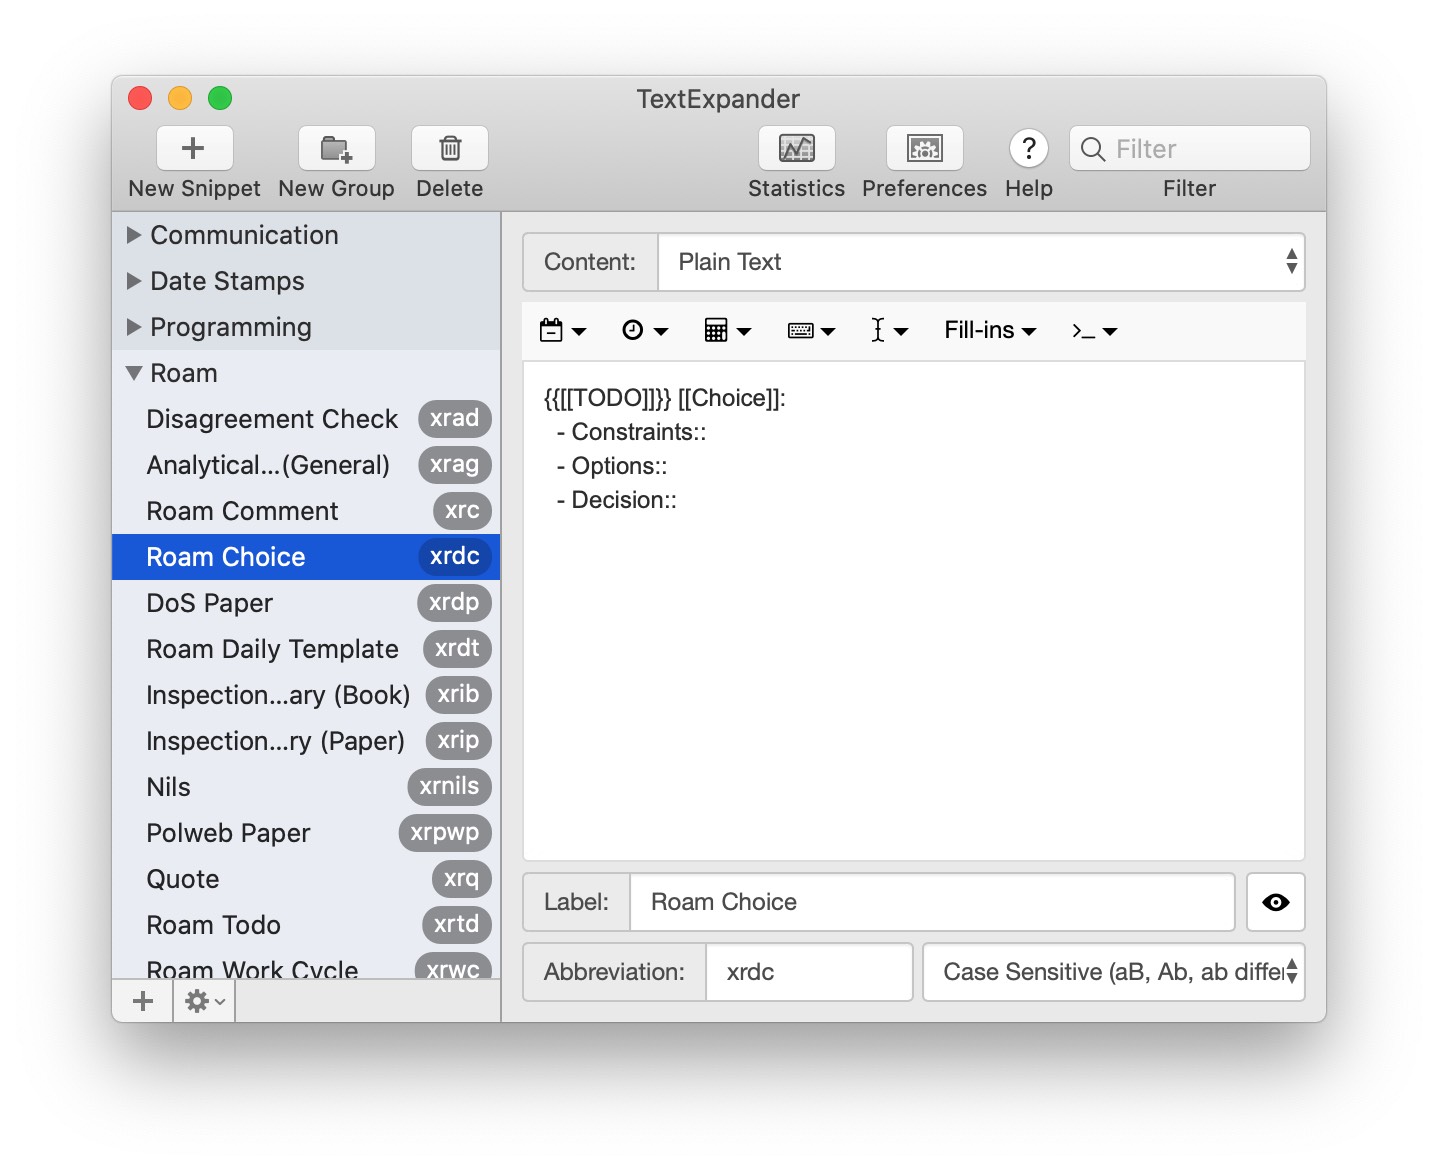Click the Programming group name
Screen dimensions: 1438x1170
coord(231,327)
